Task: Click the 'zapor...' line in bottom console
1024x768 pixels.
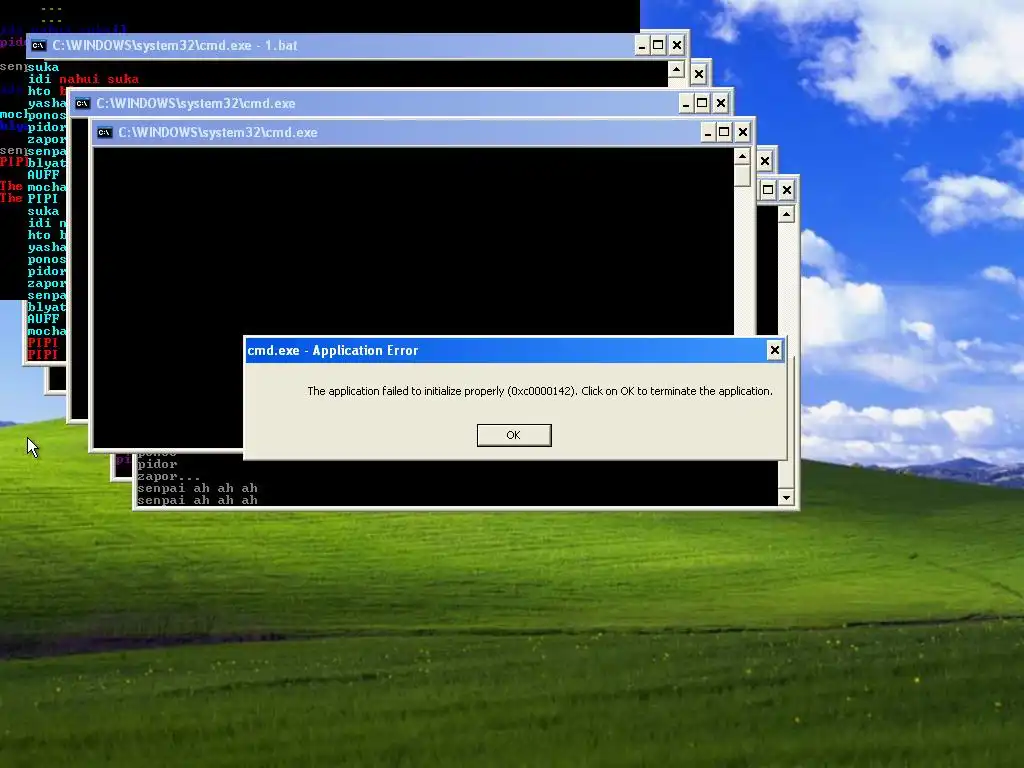Action: pos(169,476)
